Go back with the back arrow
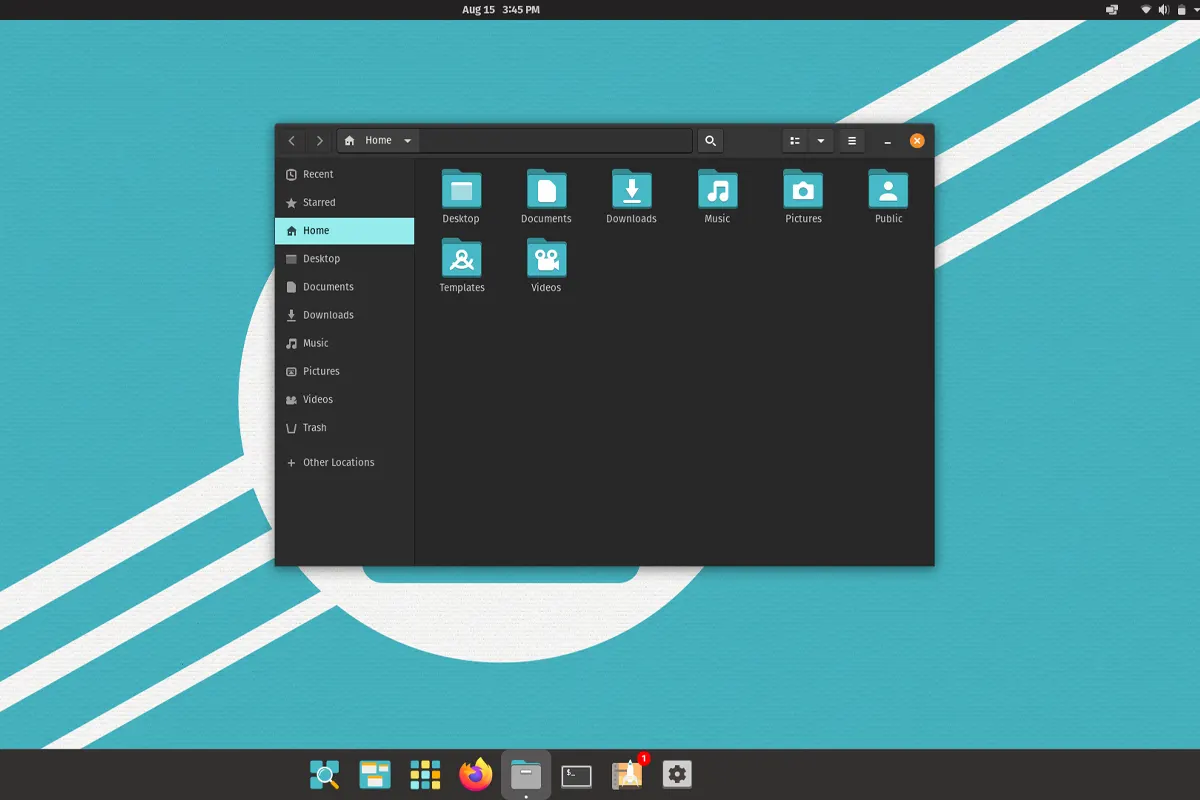The width and height of the screenshot is (1200, 800). coord(292,141)
